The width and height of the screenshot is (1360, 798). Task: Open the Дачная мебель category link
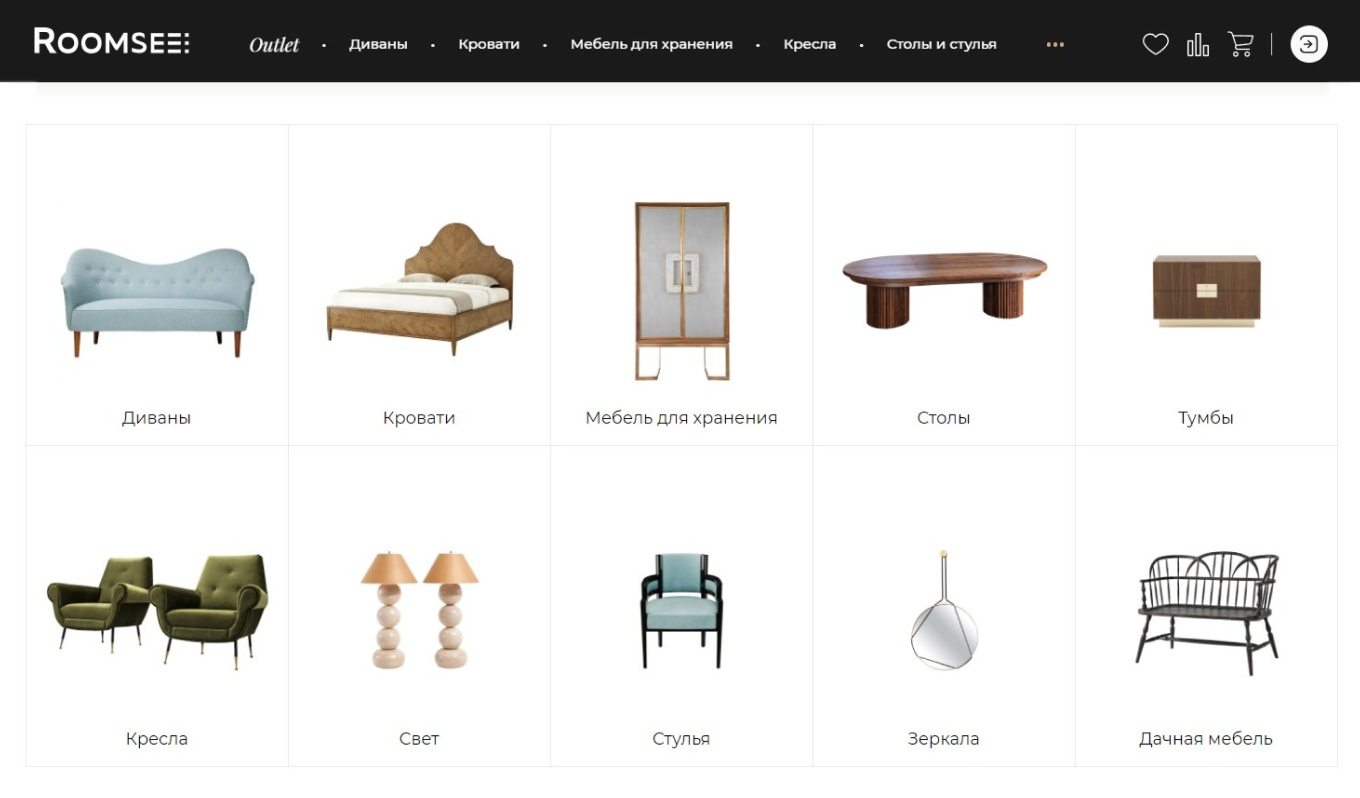[x=1205, y=739]
